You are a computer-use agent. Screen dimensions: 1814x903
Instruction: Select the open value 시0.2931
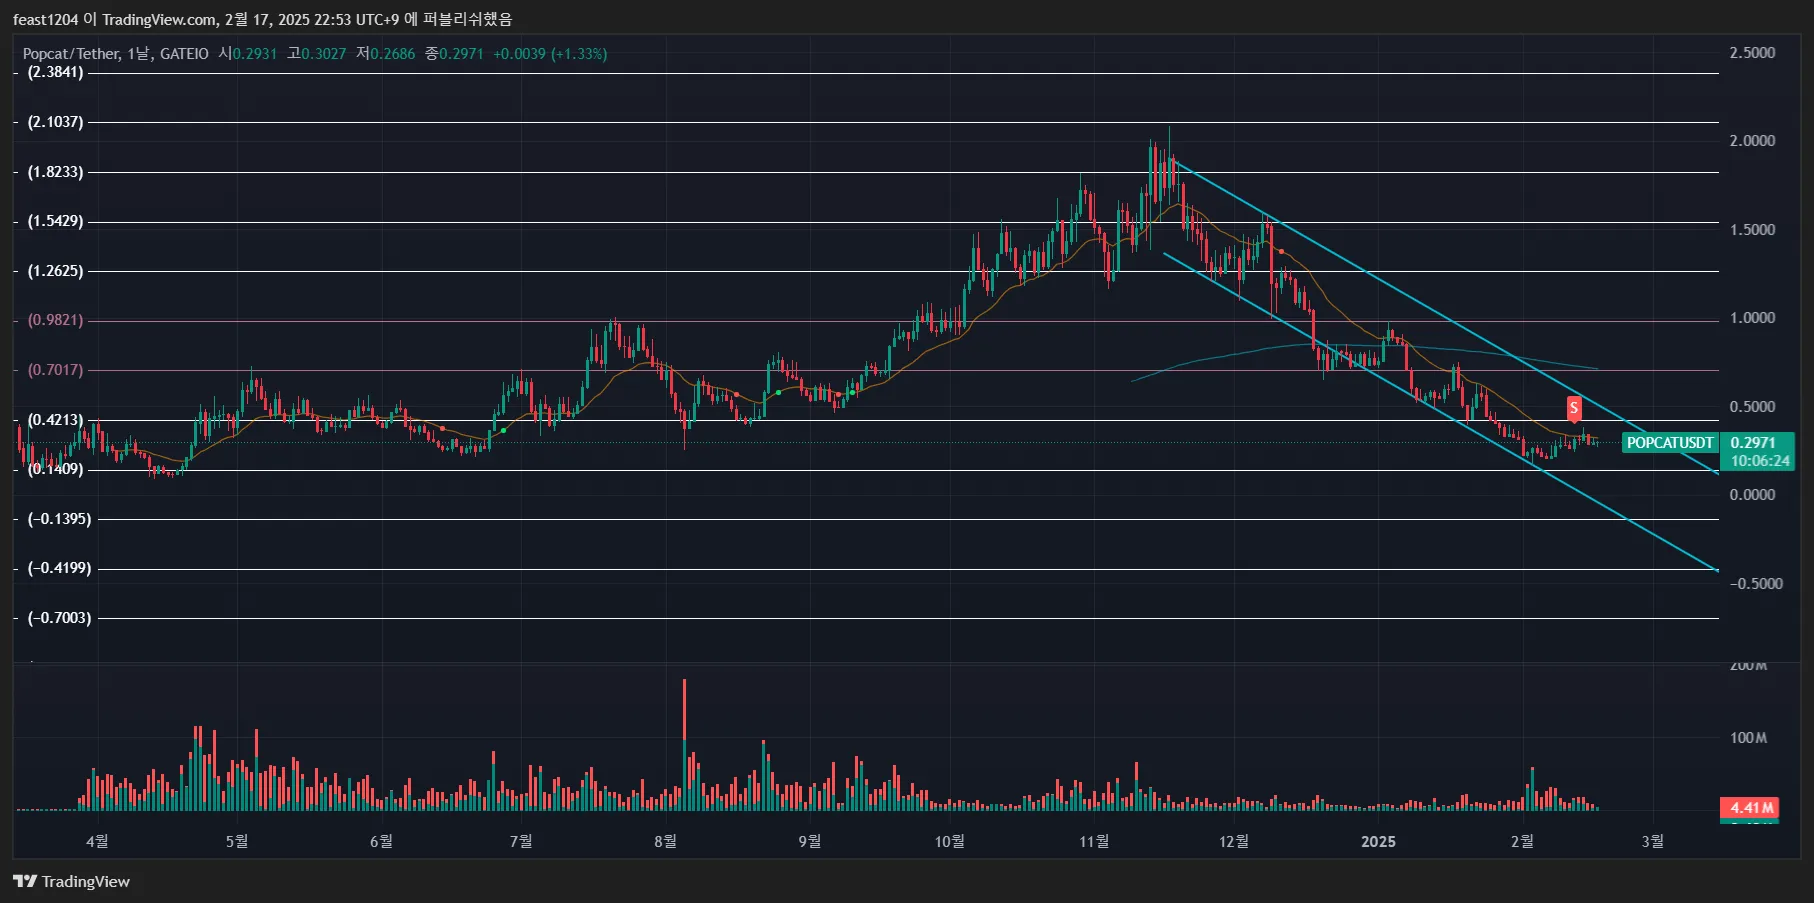tap(248, 54)
